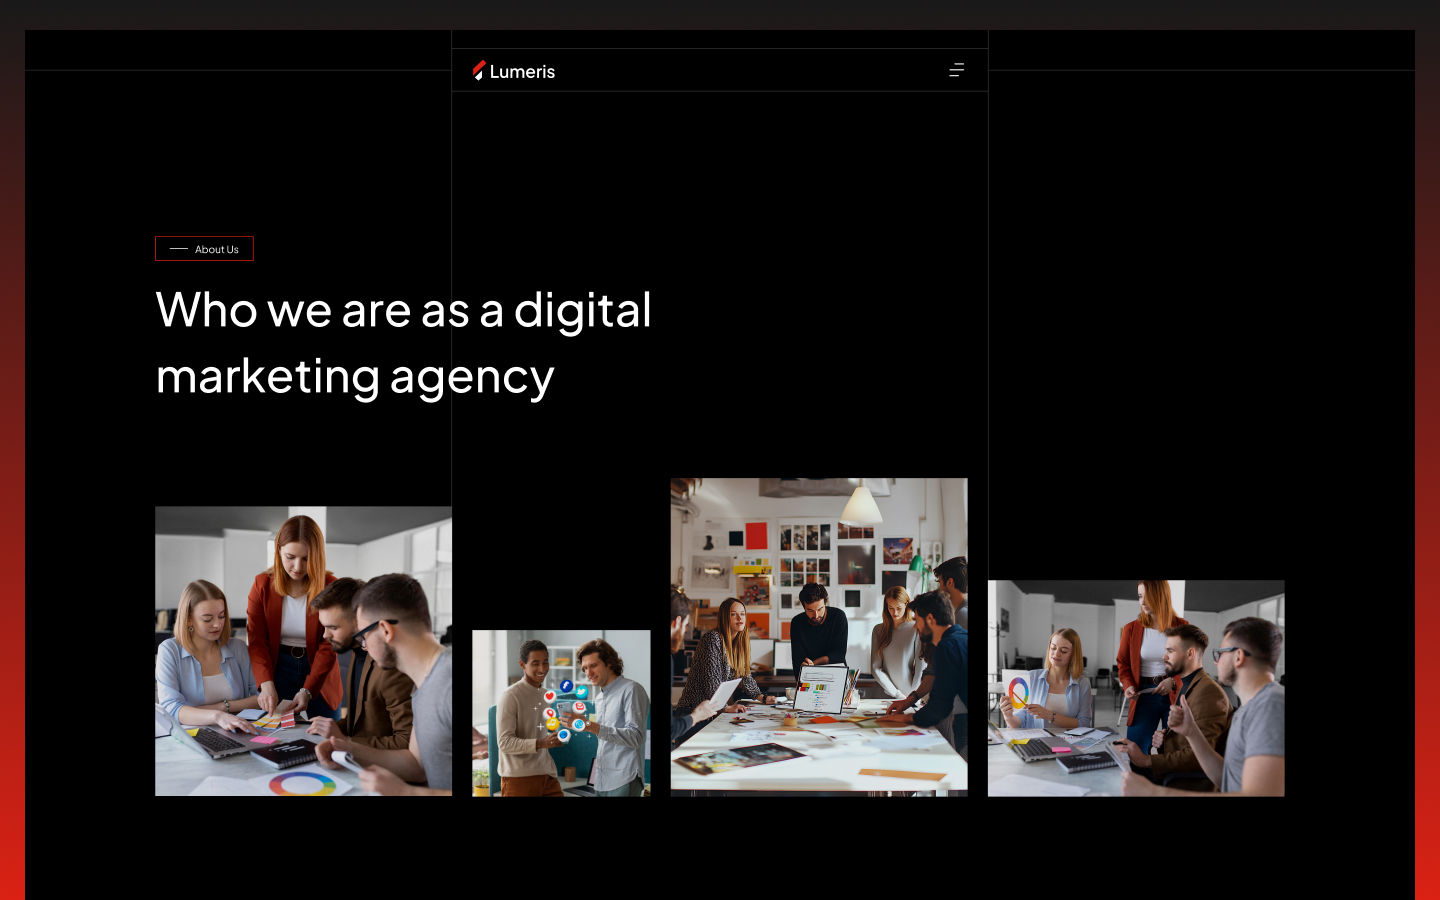The height and width of the screenshot is (900, 1440).
Task: Click the red square poster on studio wall
Action: click(756, 535)
